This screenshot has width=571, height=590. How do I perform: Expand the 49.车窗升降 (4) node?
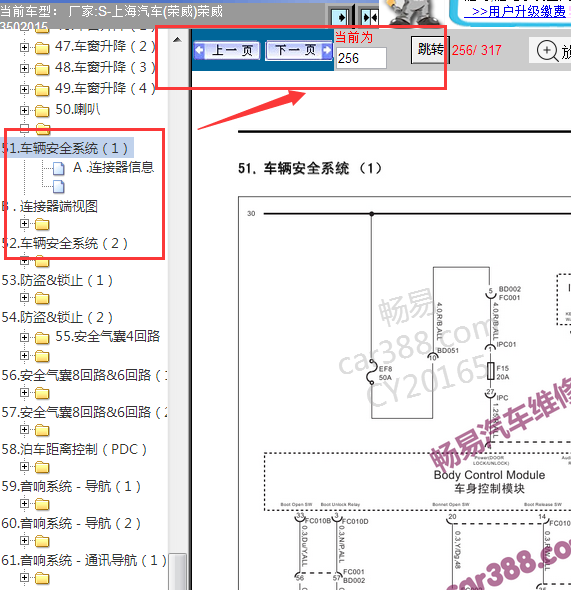pyautogui.click(x=24, y=90)
